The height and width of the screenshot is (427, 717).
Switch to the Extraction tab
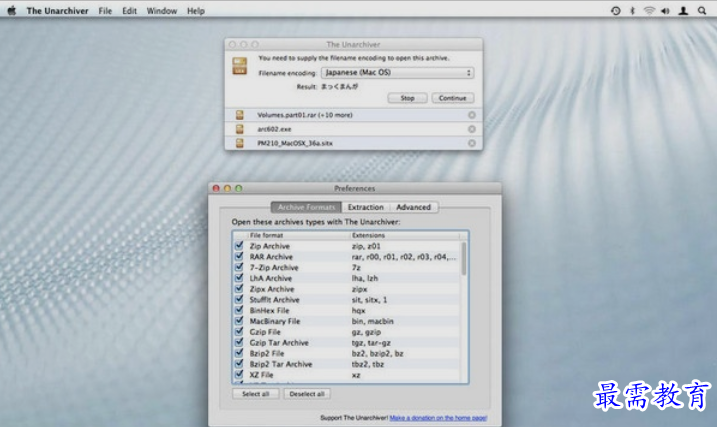pyautogui.click(x=365, y=207)
